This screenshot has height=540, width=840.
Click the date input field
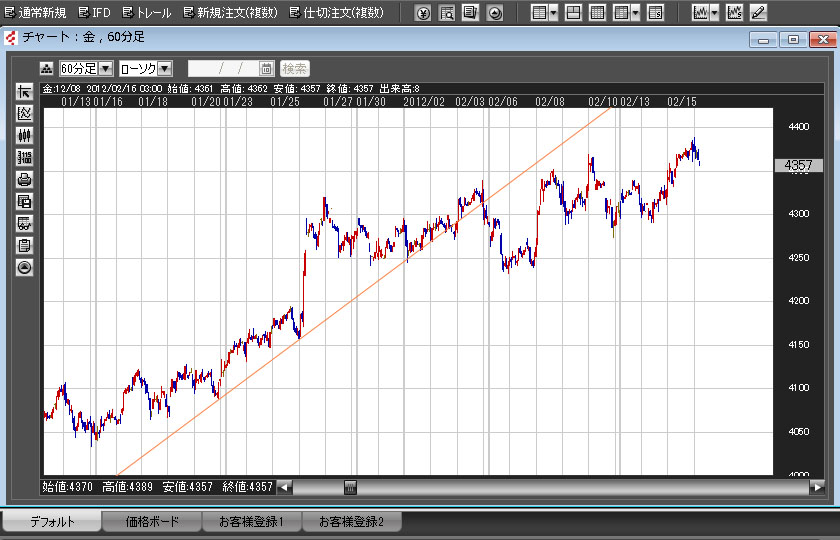[222, 69]
